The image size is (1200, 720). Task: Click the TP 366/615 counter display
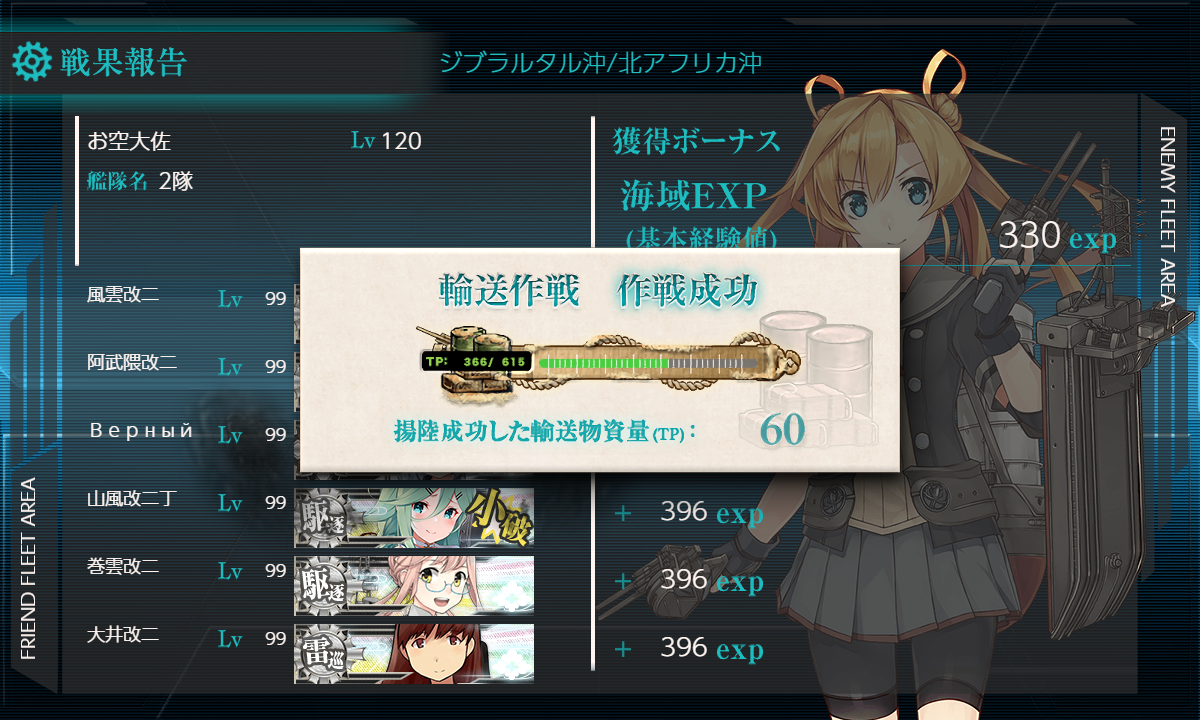[x=475, y=361]
